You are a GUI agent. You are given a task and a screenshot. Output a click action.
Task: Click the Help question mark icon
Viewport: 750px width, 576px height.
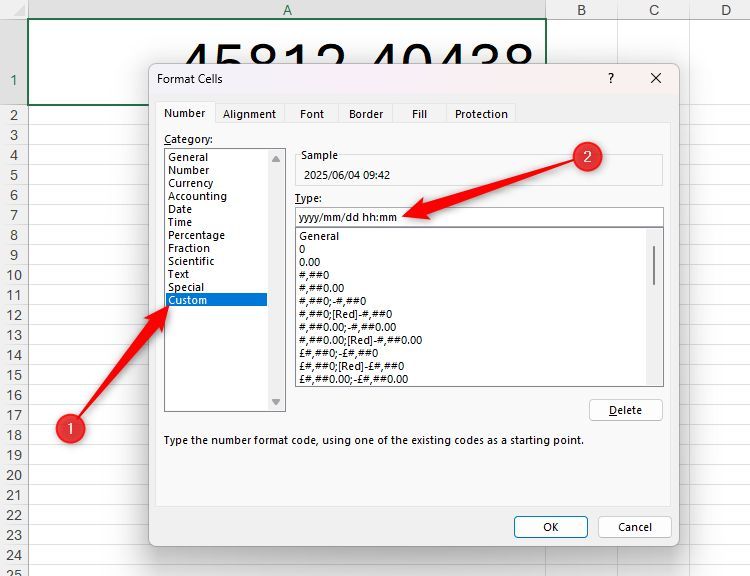(x=611, y=79)
